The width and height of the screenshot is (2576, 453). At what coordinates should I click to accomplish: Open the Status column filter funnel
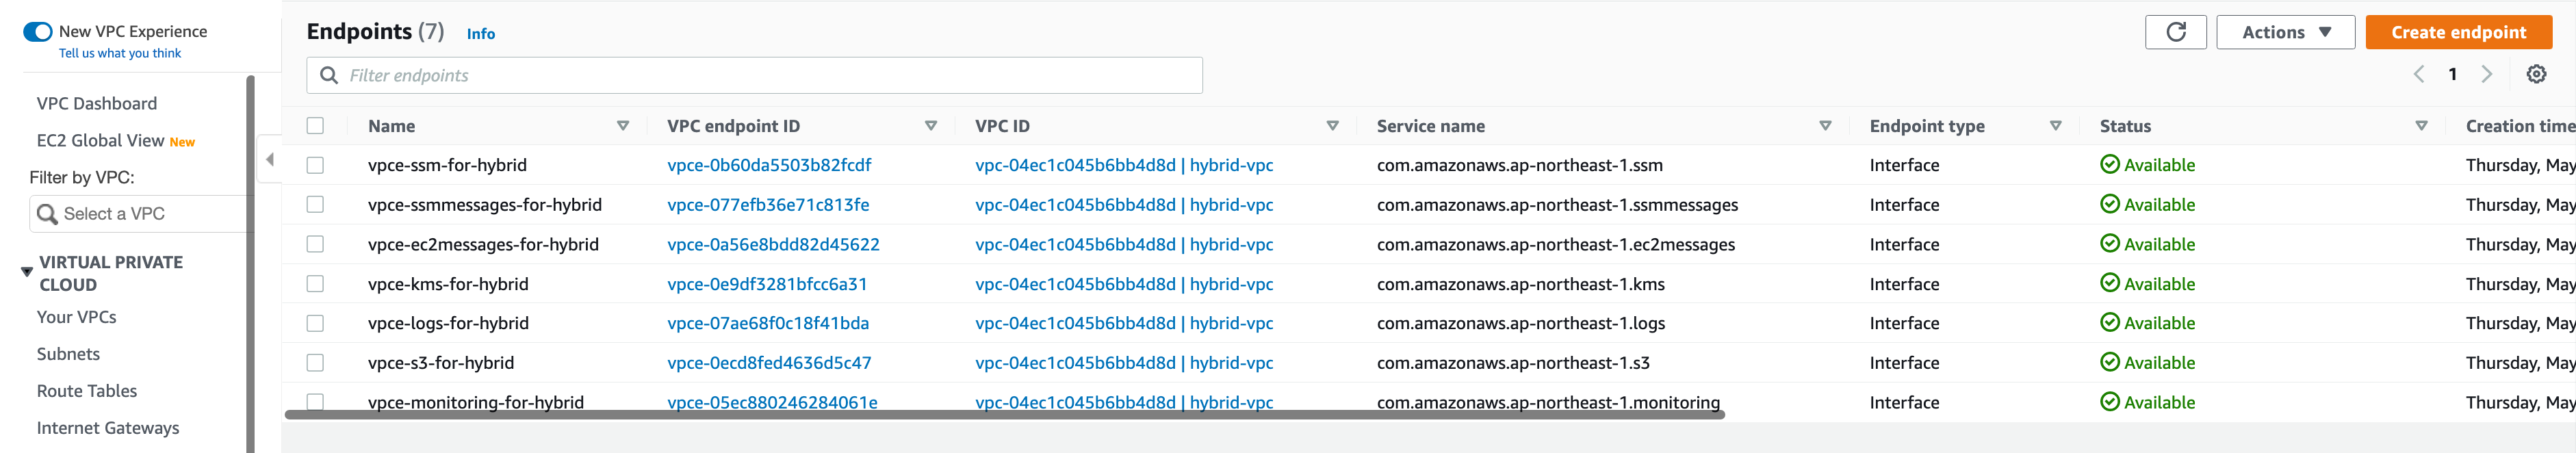[2419, 126]
